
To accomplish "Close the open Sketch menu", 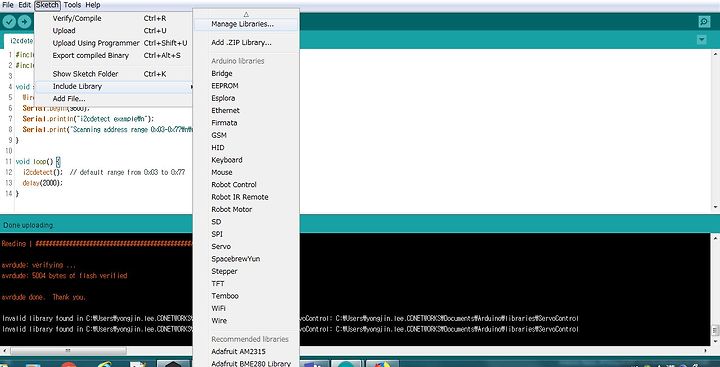I will pos(47,5).
